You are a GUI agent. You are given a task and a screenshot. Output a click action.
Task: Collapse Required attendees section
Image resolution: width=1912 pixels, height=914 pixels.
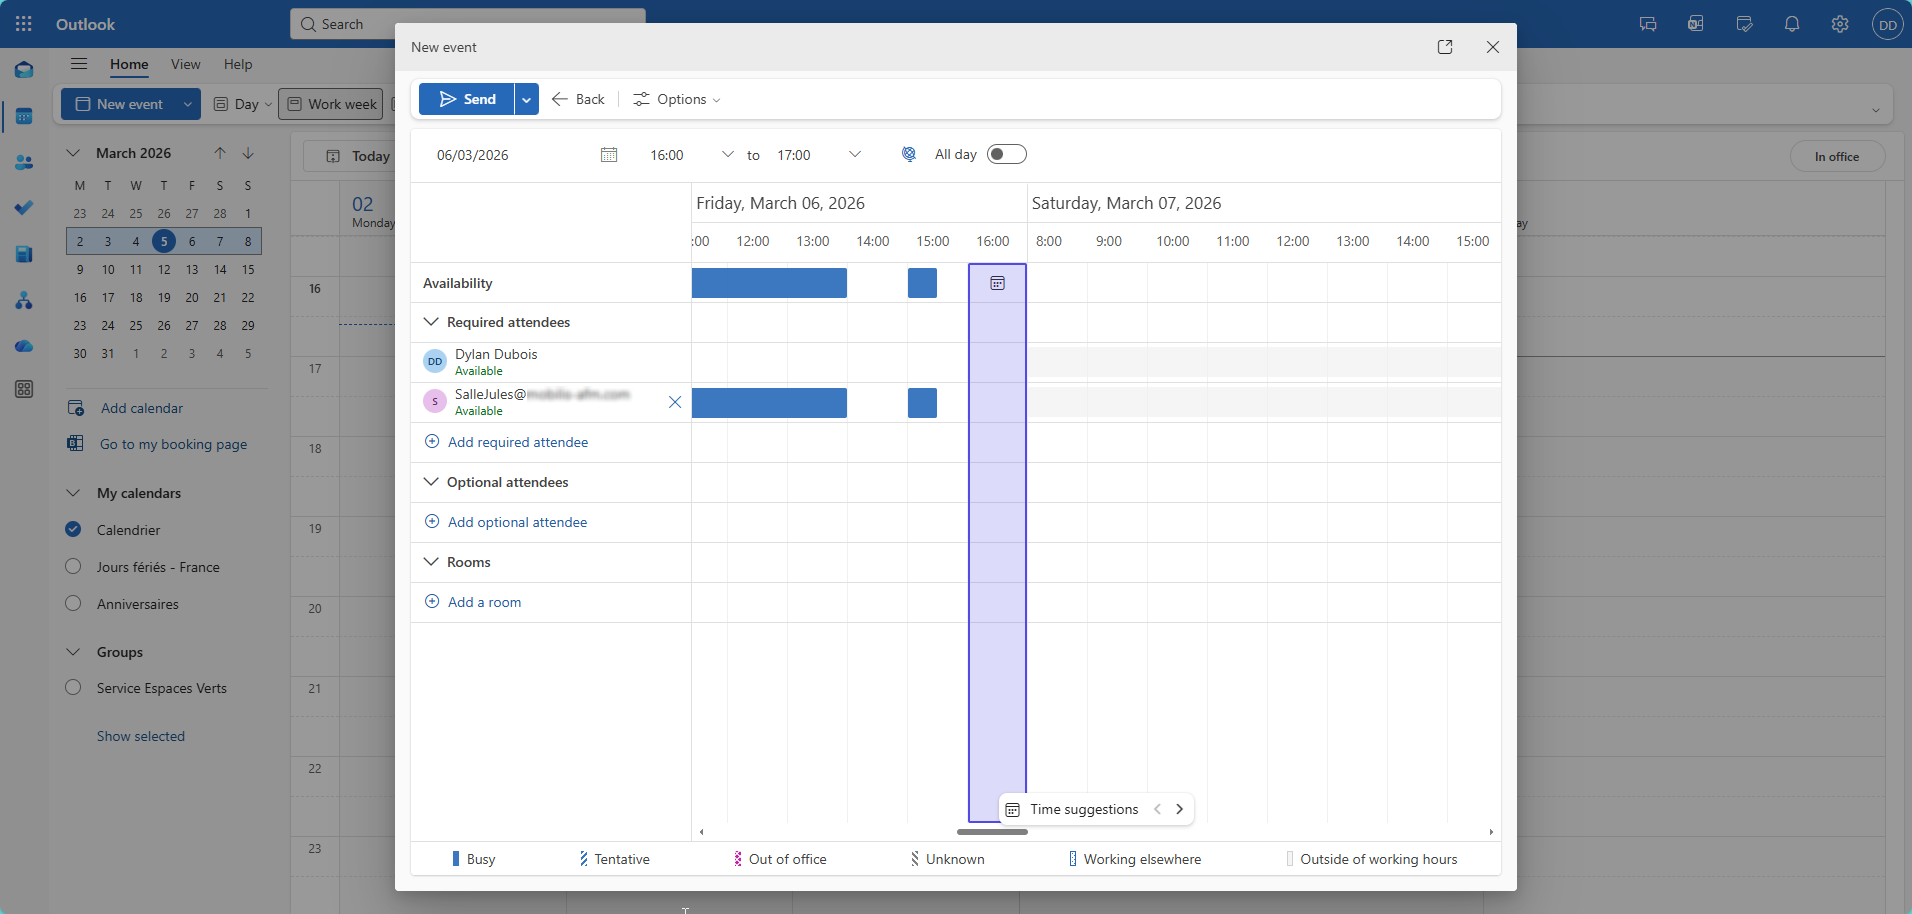click(431, 322)
